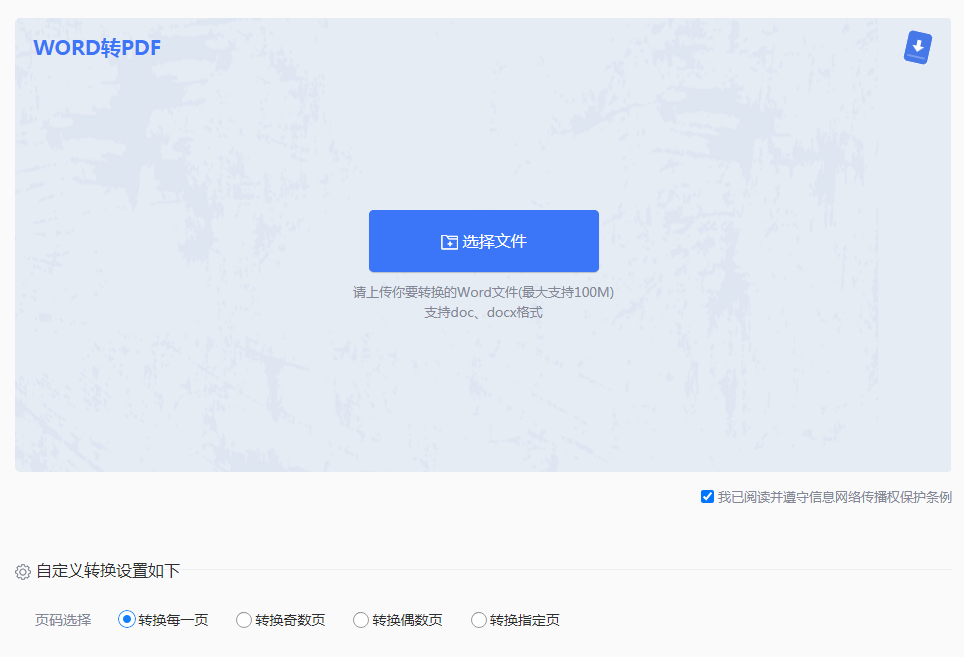
Task: Click the WORD转PDF page title
Action: point(97,46)
